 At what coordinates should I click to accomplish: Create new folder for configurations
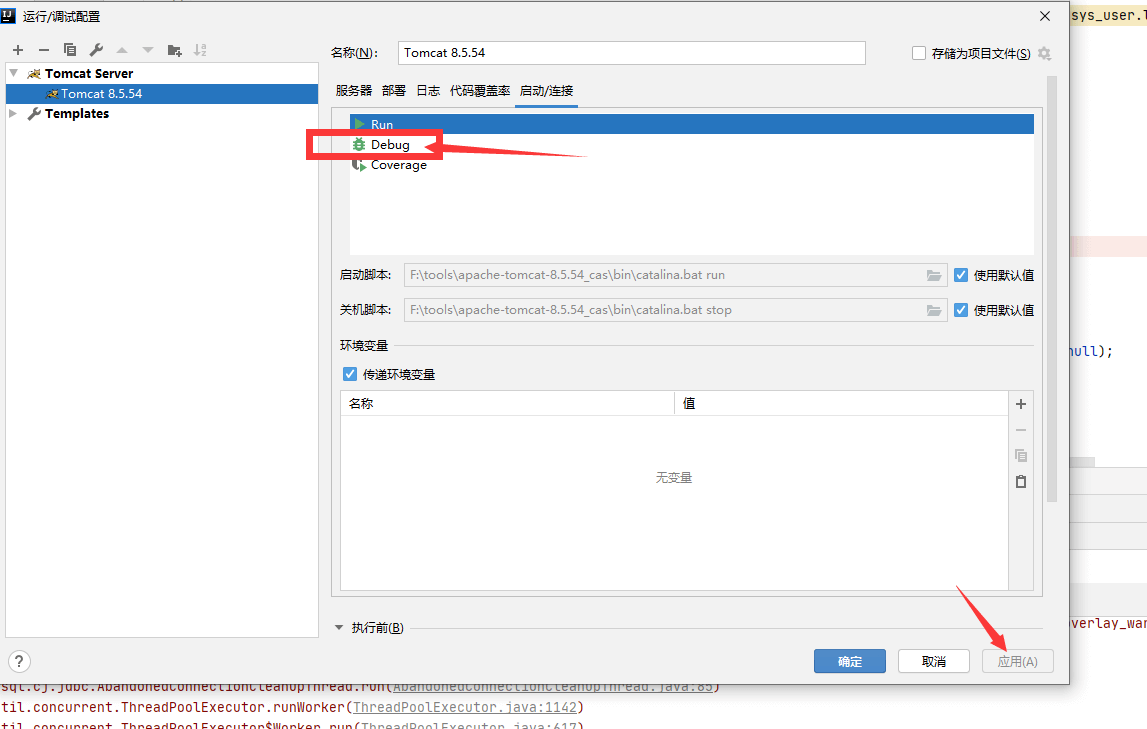pos(174,50)
